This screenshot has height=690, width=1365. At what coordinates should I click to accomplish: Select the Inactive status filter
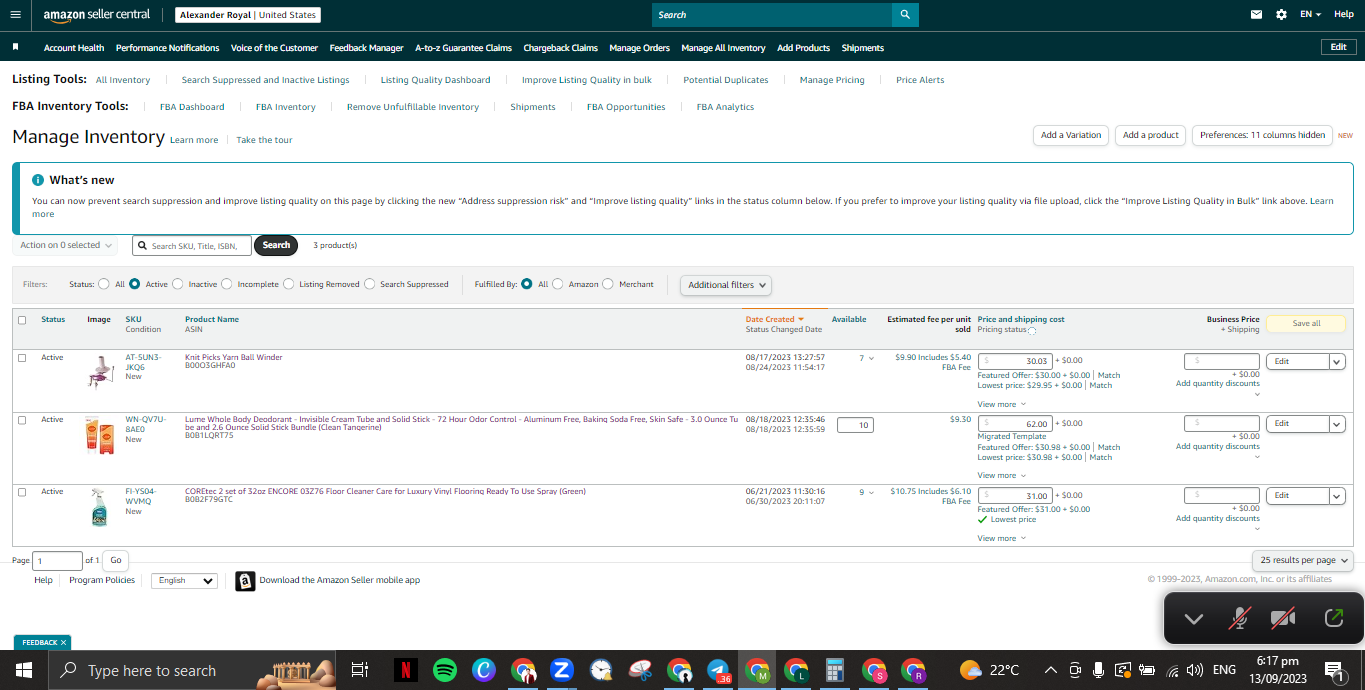click(178, 284)
